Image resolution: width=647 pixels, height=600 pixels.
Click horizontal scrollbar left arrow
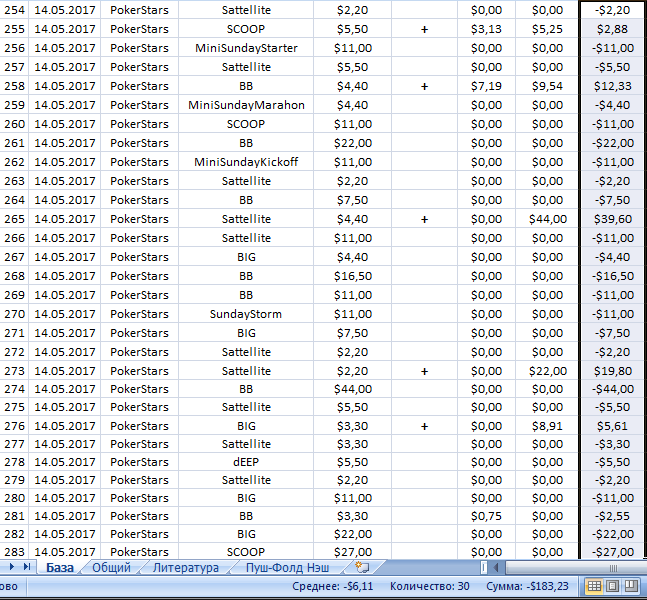tap(496, 568)
